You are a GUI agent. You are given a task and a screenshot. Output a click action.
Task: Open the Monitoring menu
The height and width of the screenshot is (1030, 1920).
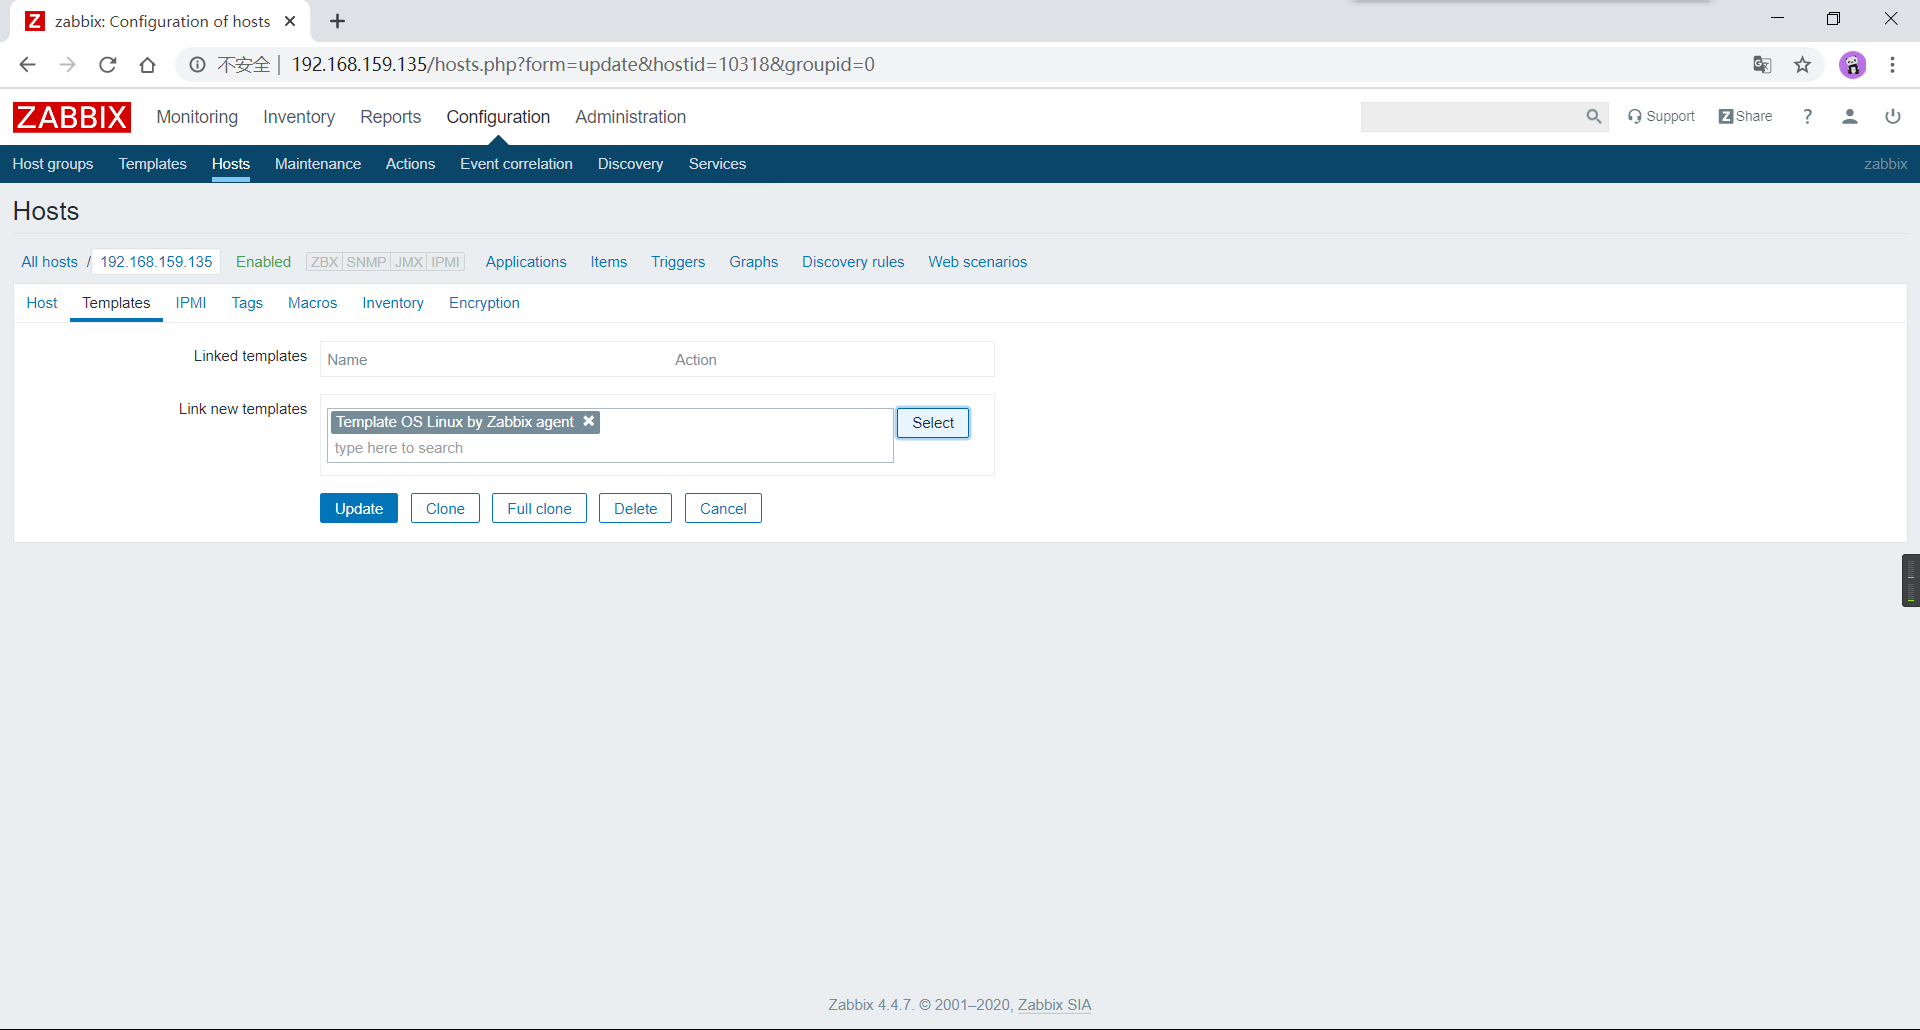(197, 117)
